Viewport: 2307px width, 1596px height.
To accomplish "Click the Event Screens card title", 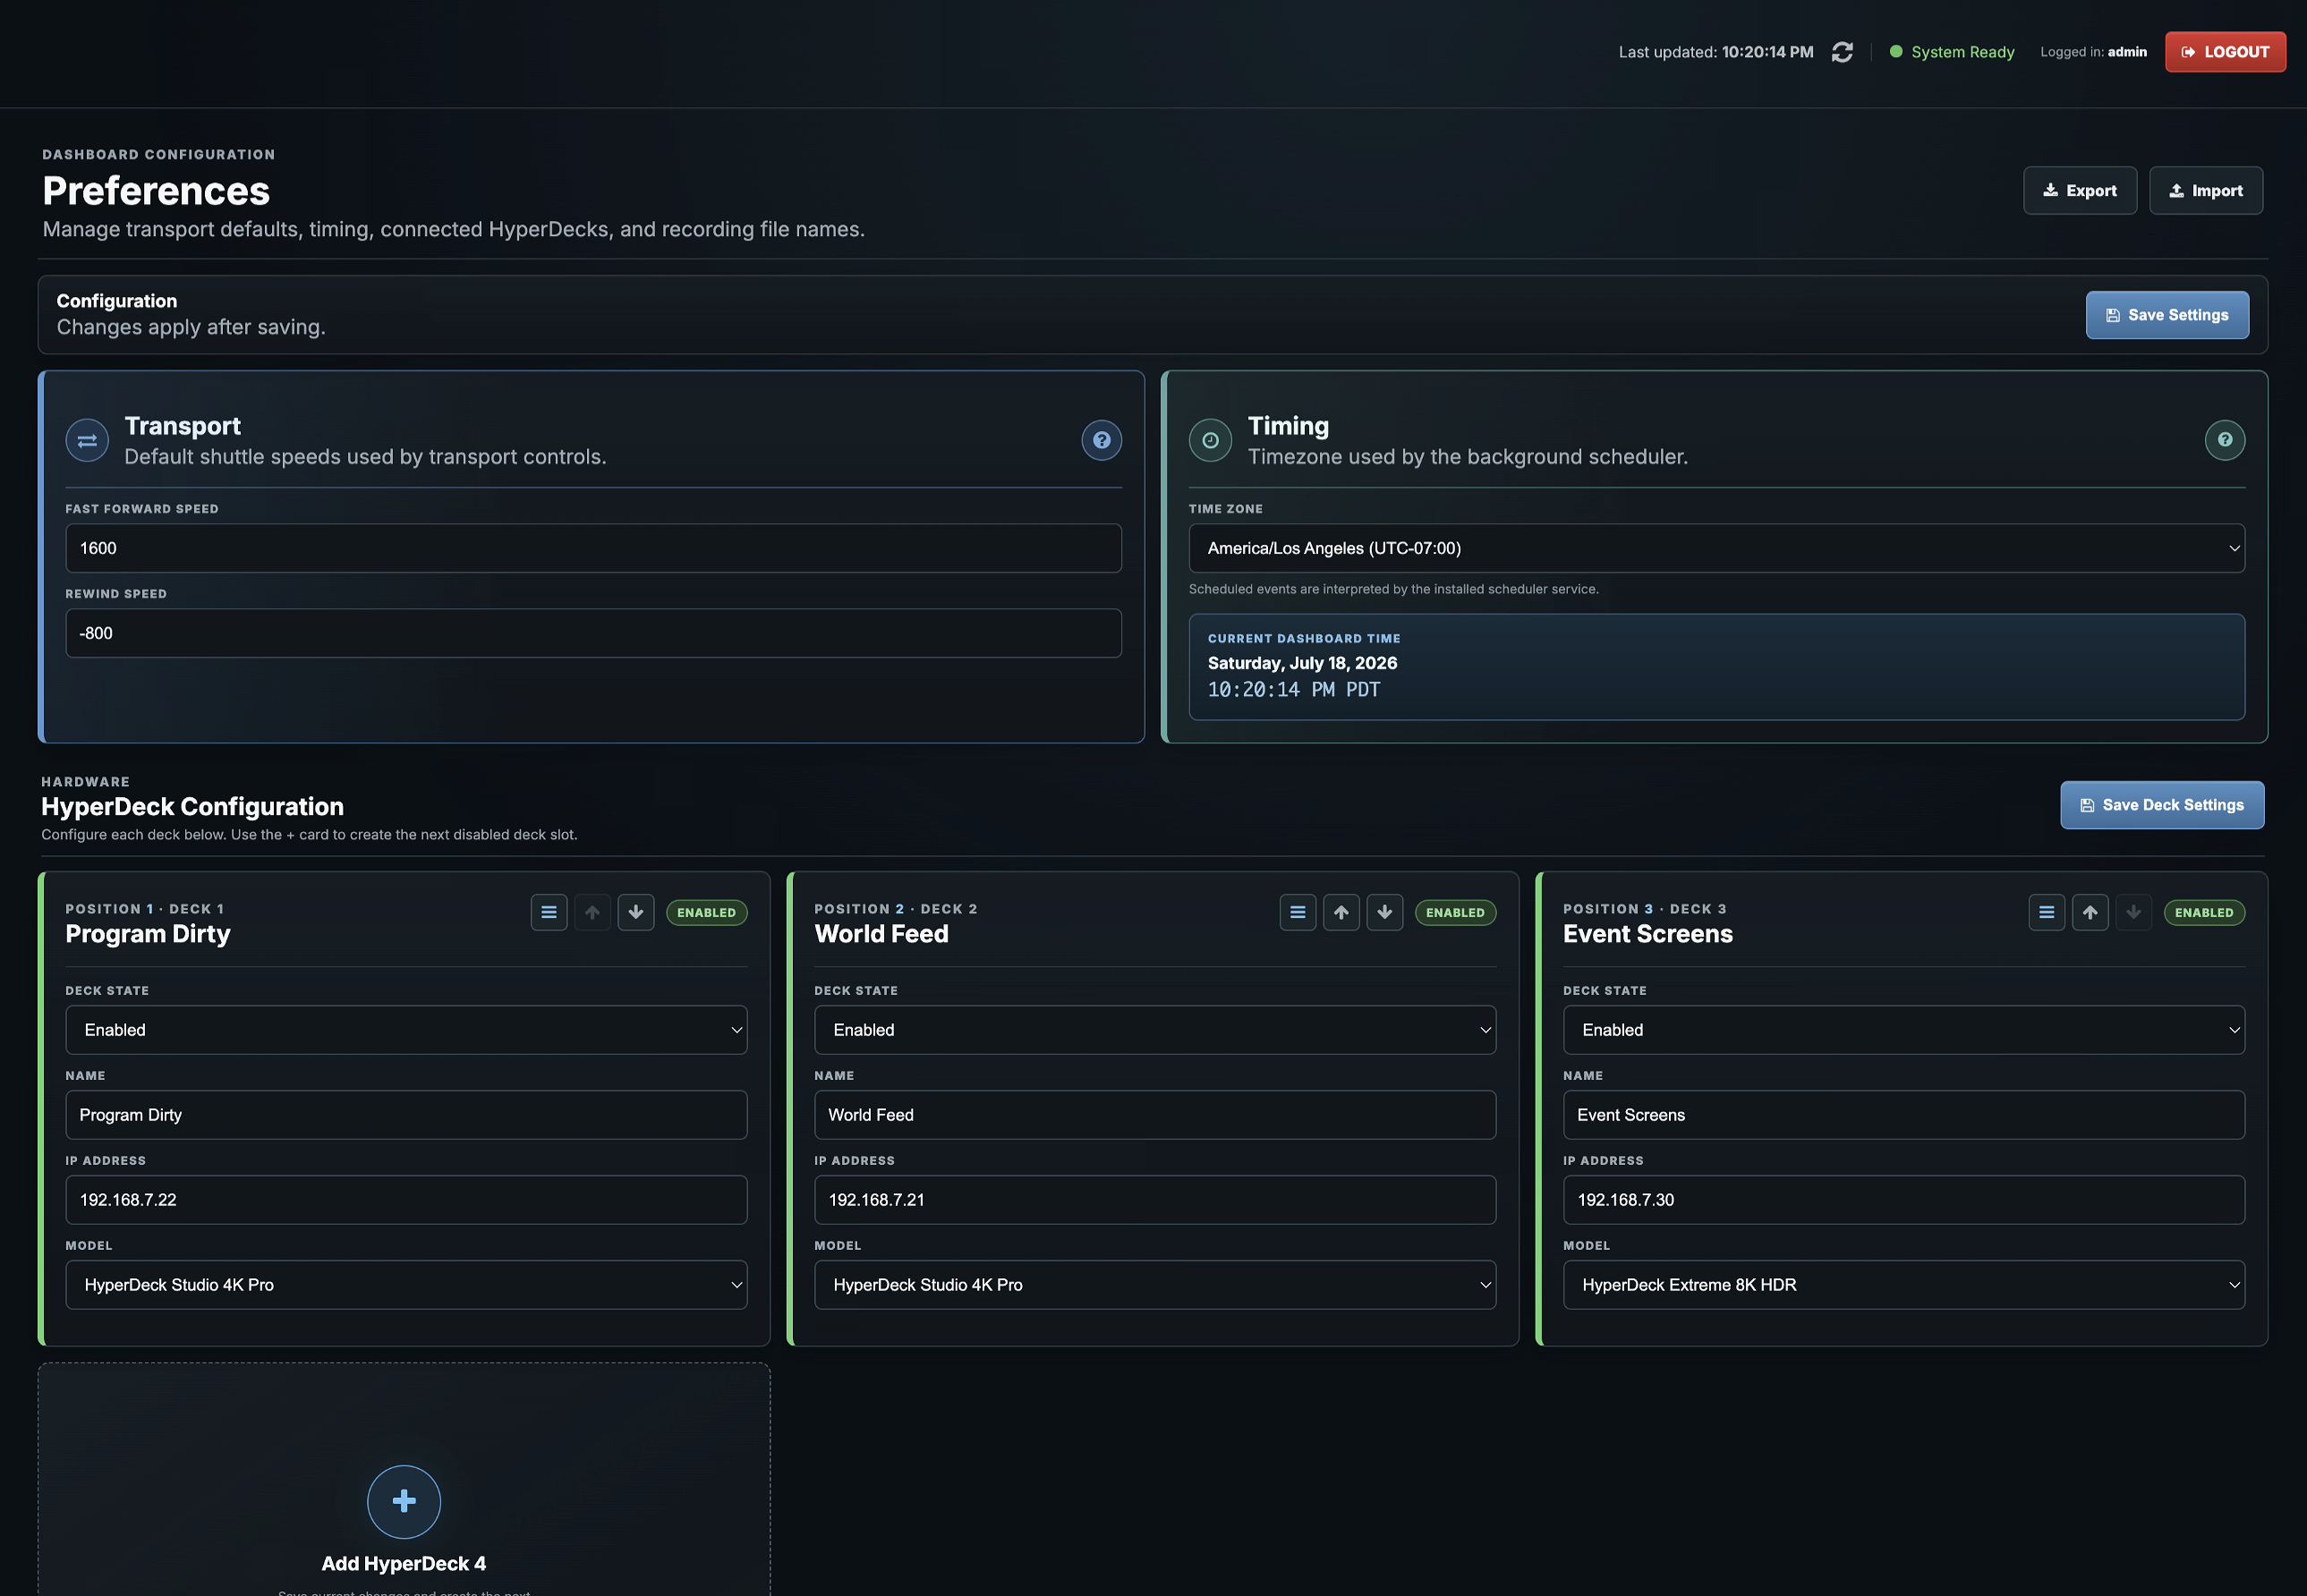I will coord(1648,934).
